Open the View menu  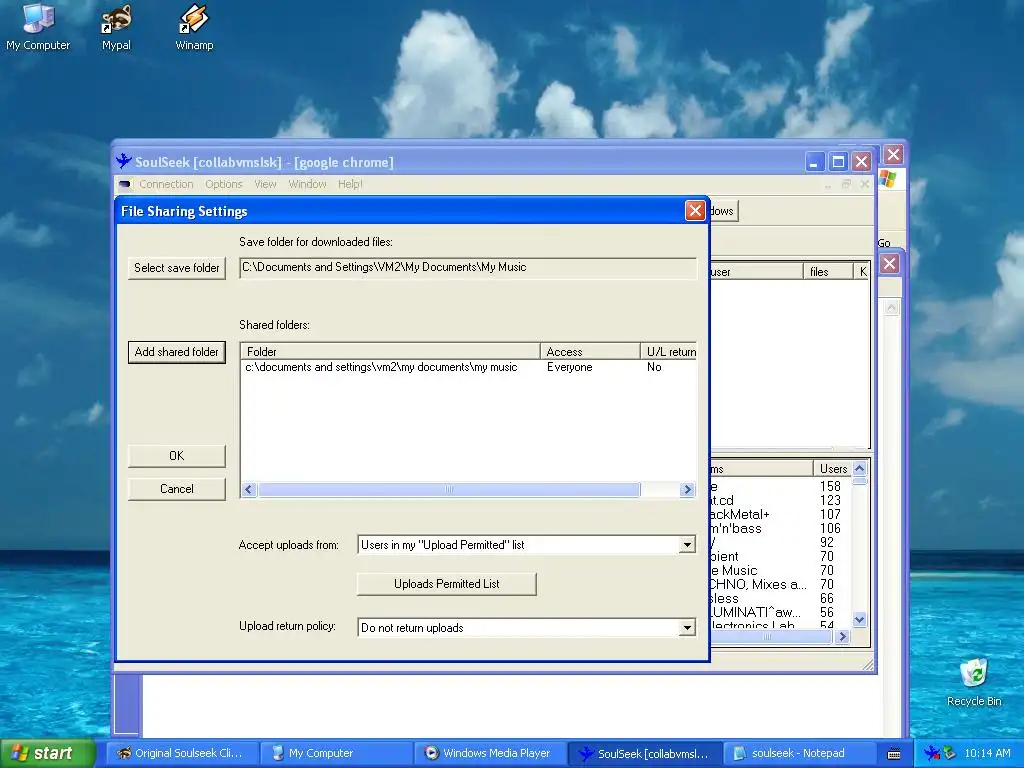coord(265,184)
